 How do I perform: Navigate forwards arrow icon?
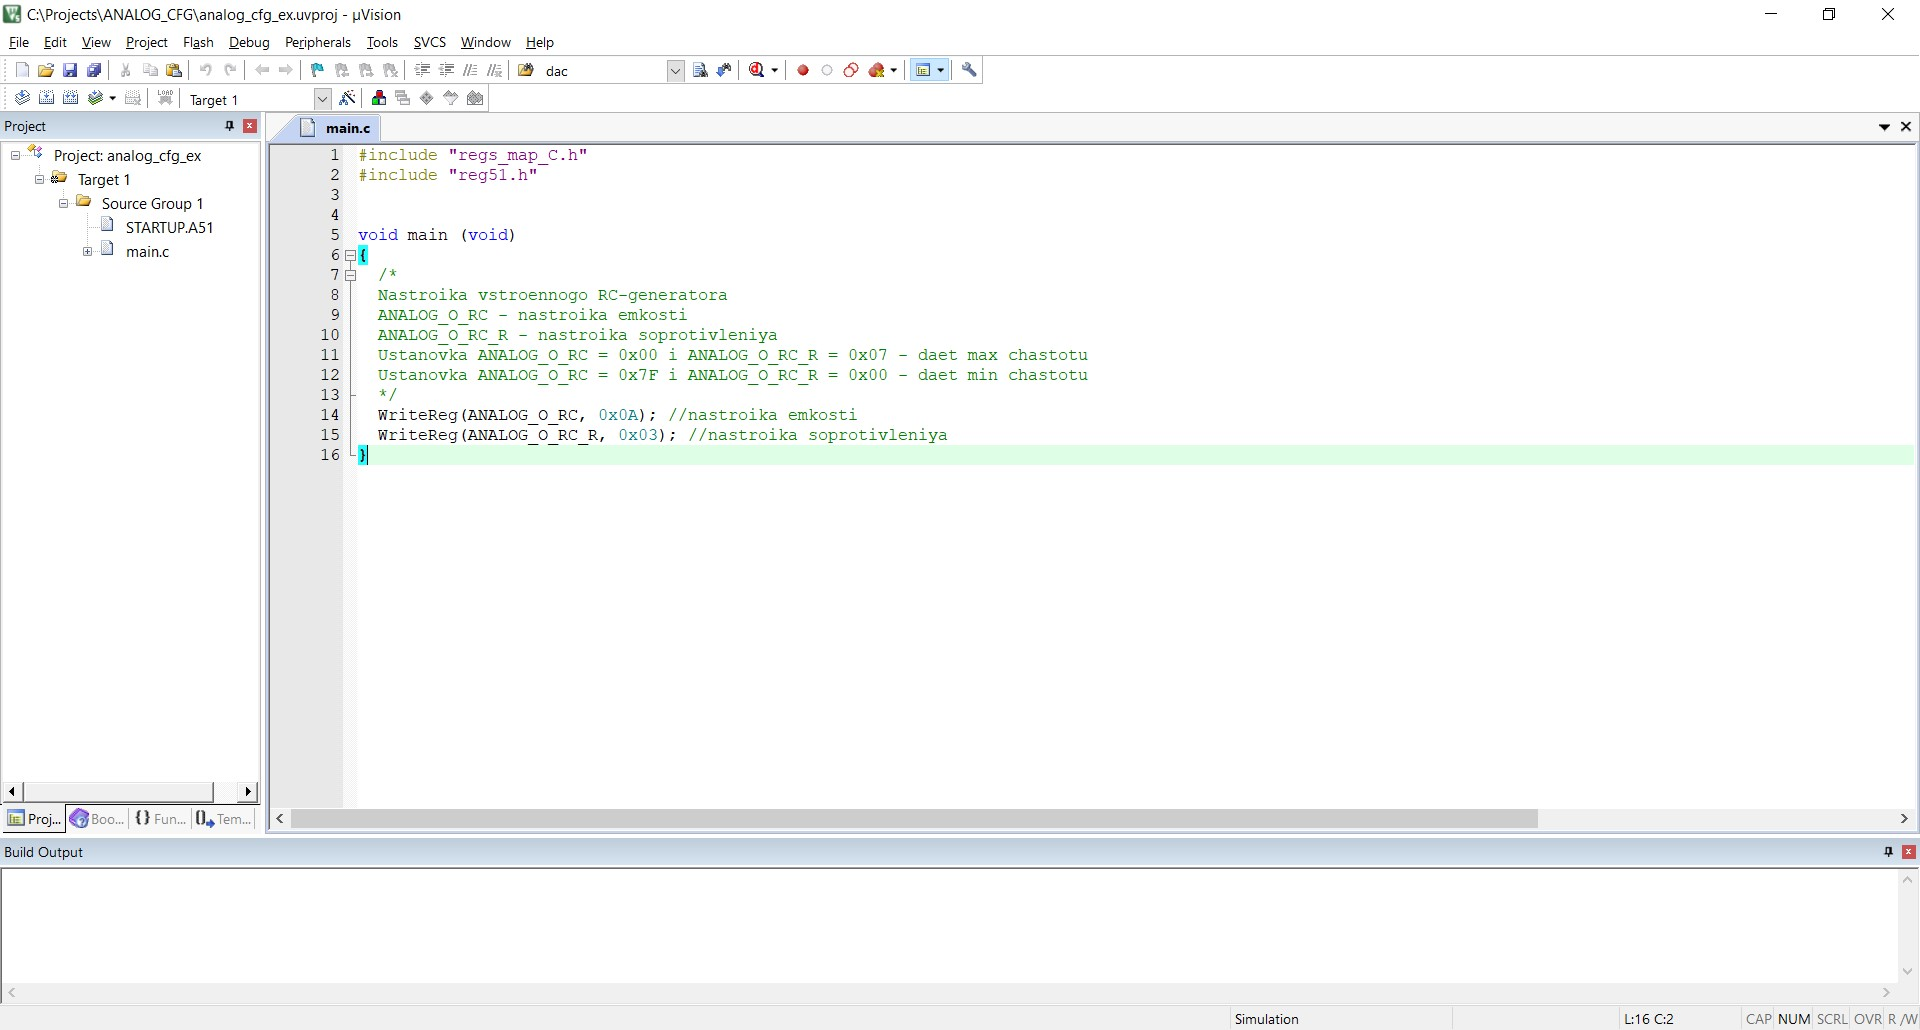pyautogui.click(x=286, y=70)
